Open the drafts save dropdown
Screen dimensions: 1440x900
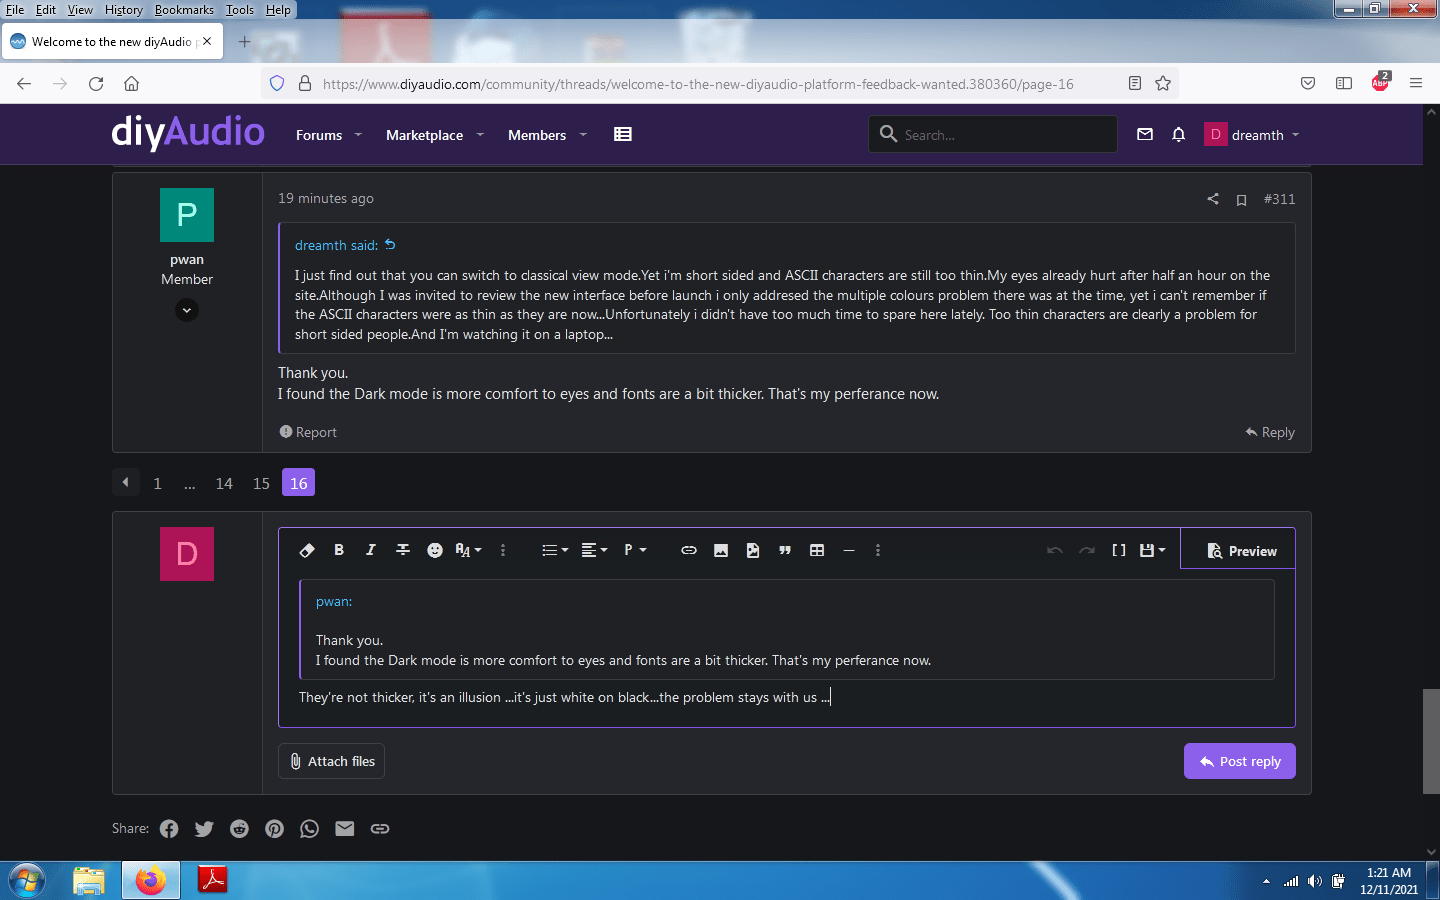tap(1152, 550)
